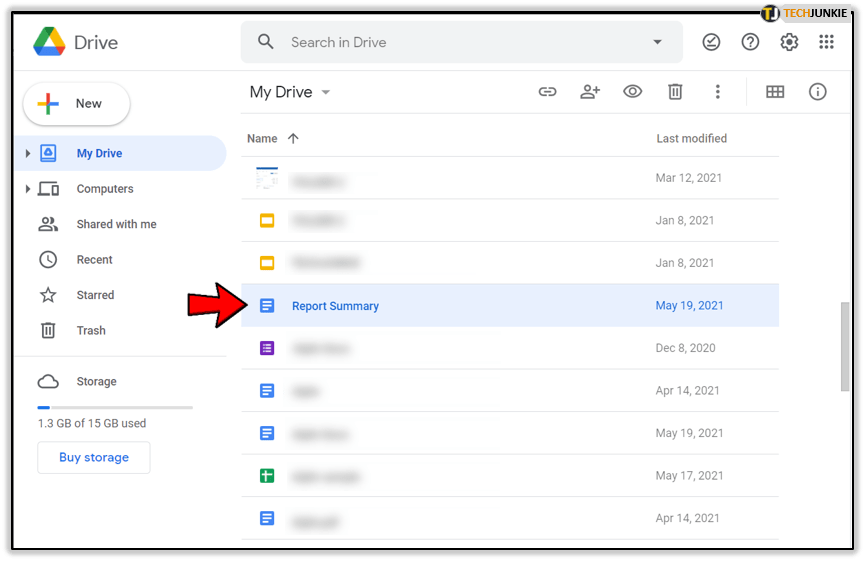Expand the My Drive tree in sidebar

28,154
